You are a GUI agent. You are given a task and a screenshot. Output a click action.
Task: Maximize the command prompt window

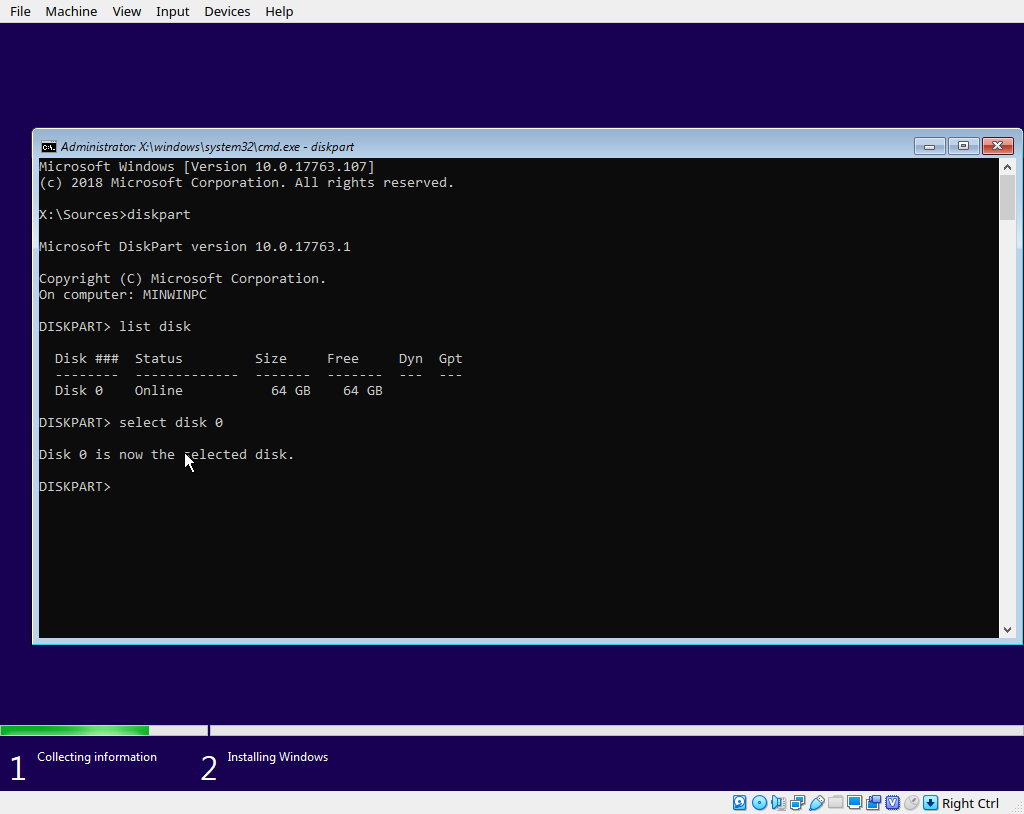pos(963,146)
